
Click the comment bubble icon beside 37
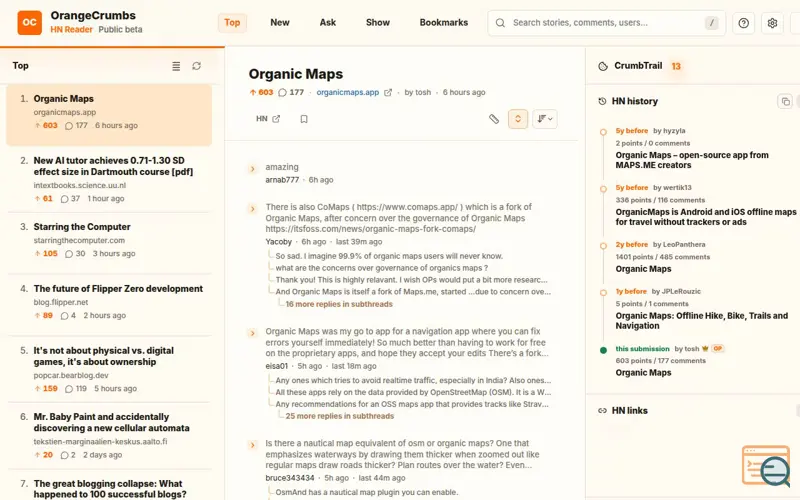64,199
